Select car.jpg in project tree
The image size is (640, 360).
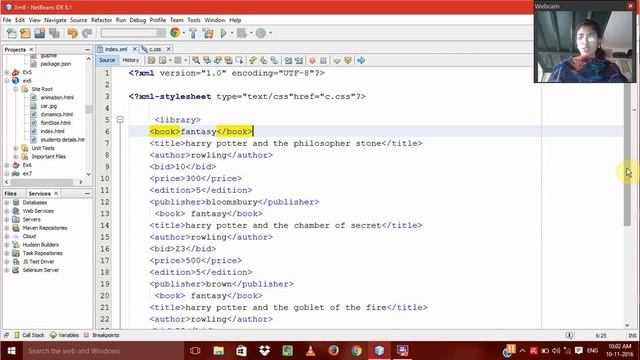[x=49, y=106]
